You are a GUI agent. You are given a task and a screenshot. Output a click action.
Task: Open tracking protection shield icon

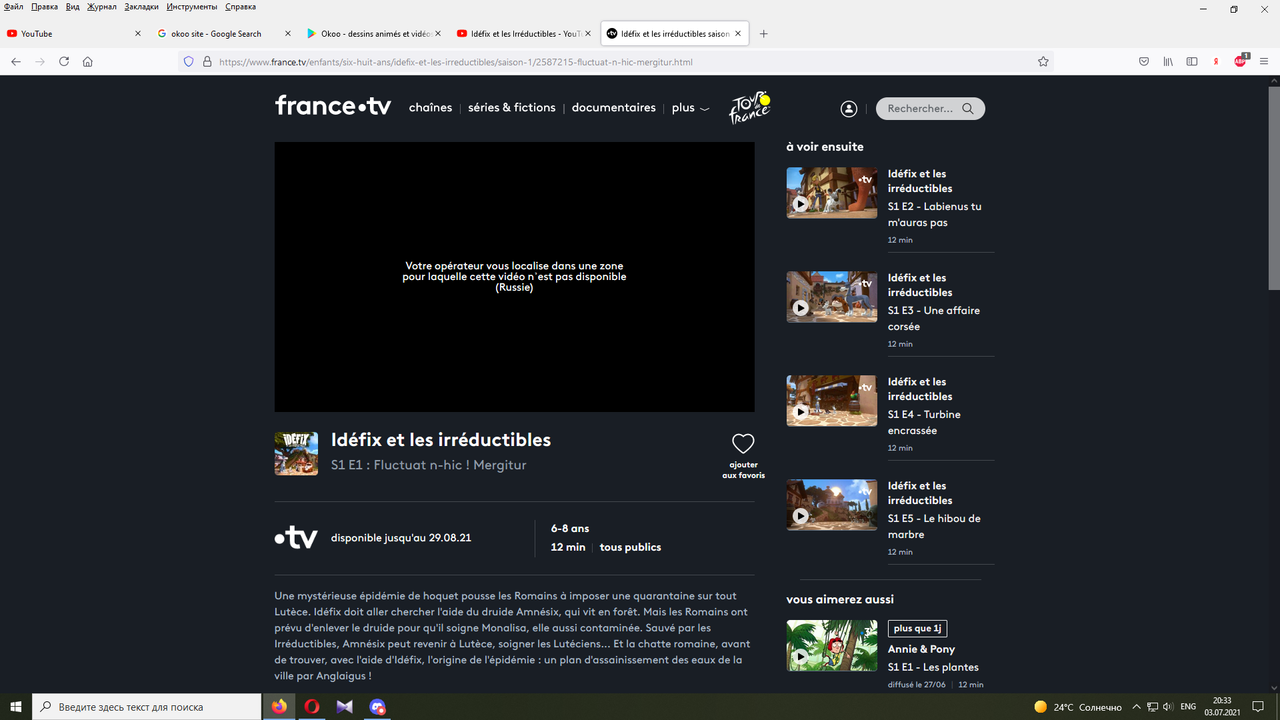(x=188, y=61)
